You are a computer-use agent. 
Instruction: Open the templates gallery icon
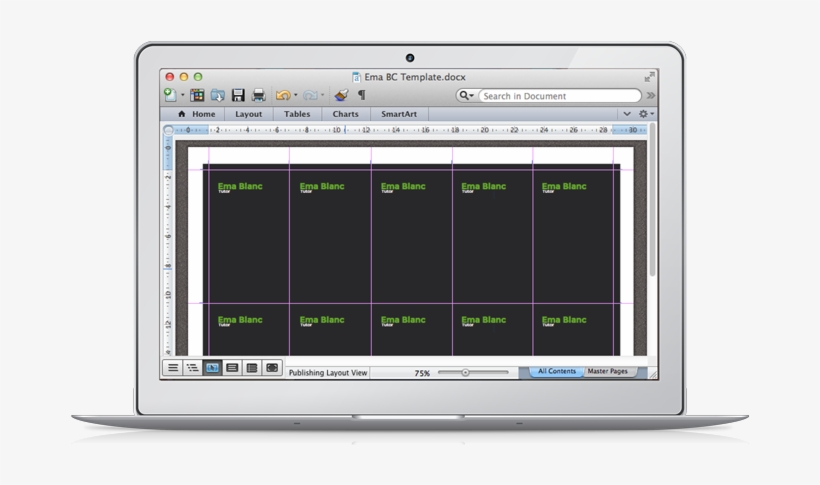197,95
